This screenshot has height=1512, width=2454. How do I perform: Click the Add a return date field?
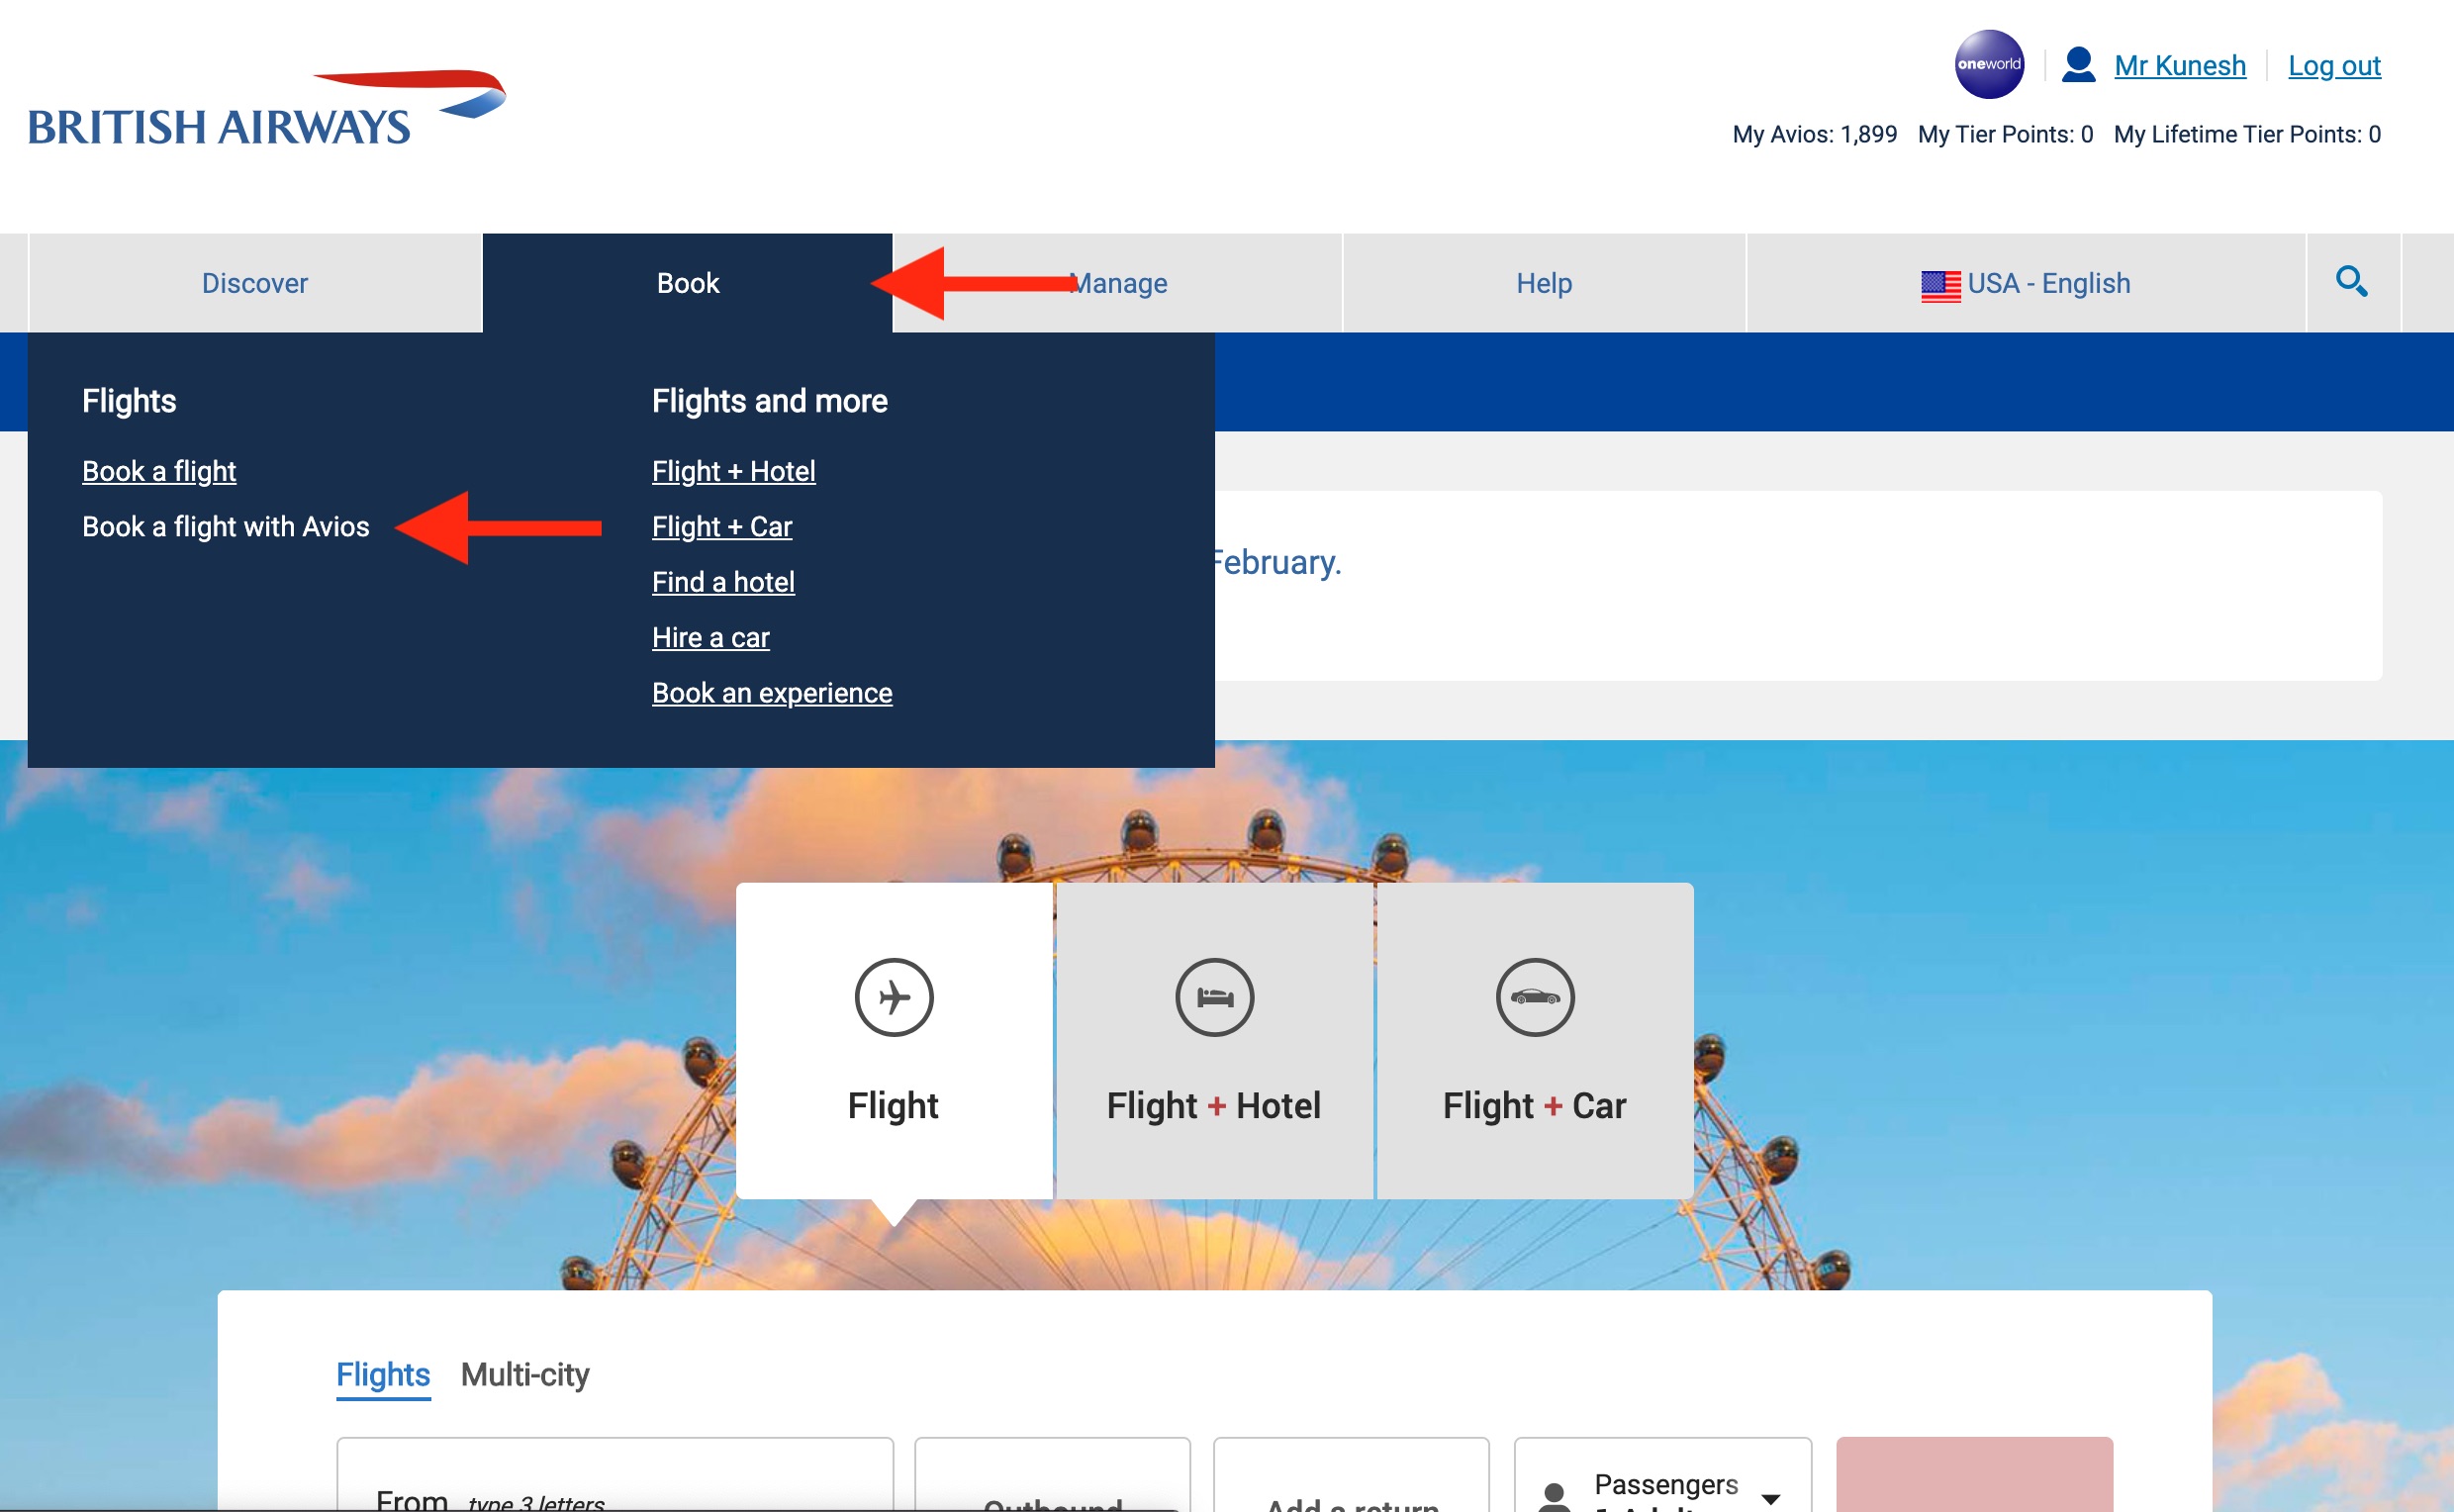point(1351,1475)
